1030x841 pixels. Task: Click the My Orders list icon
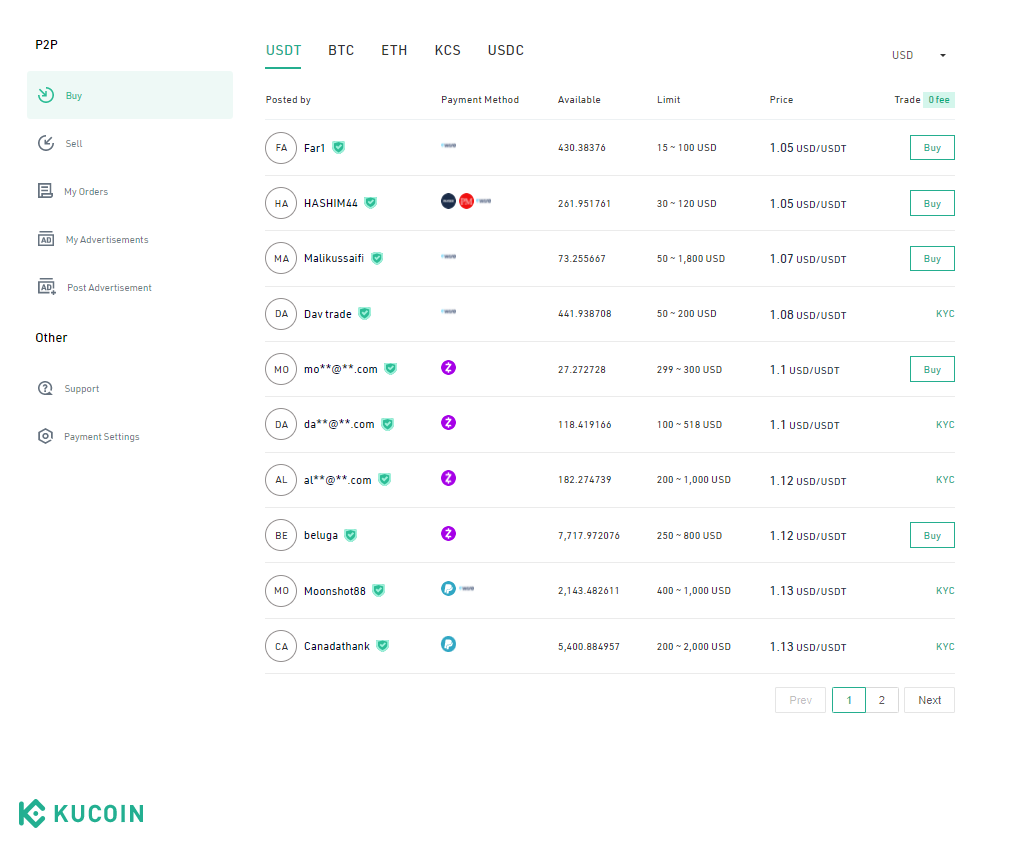[x=45, y=191]
